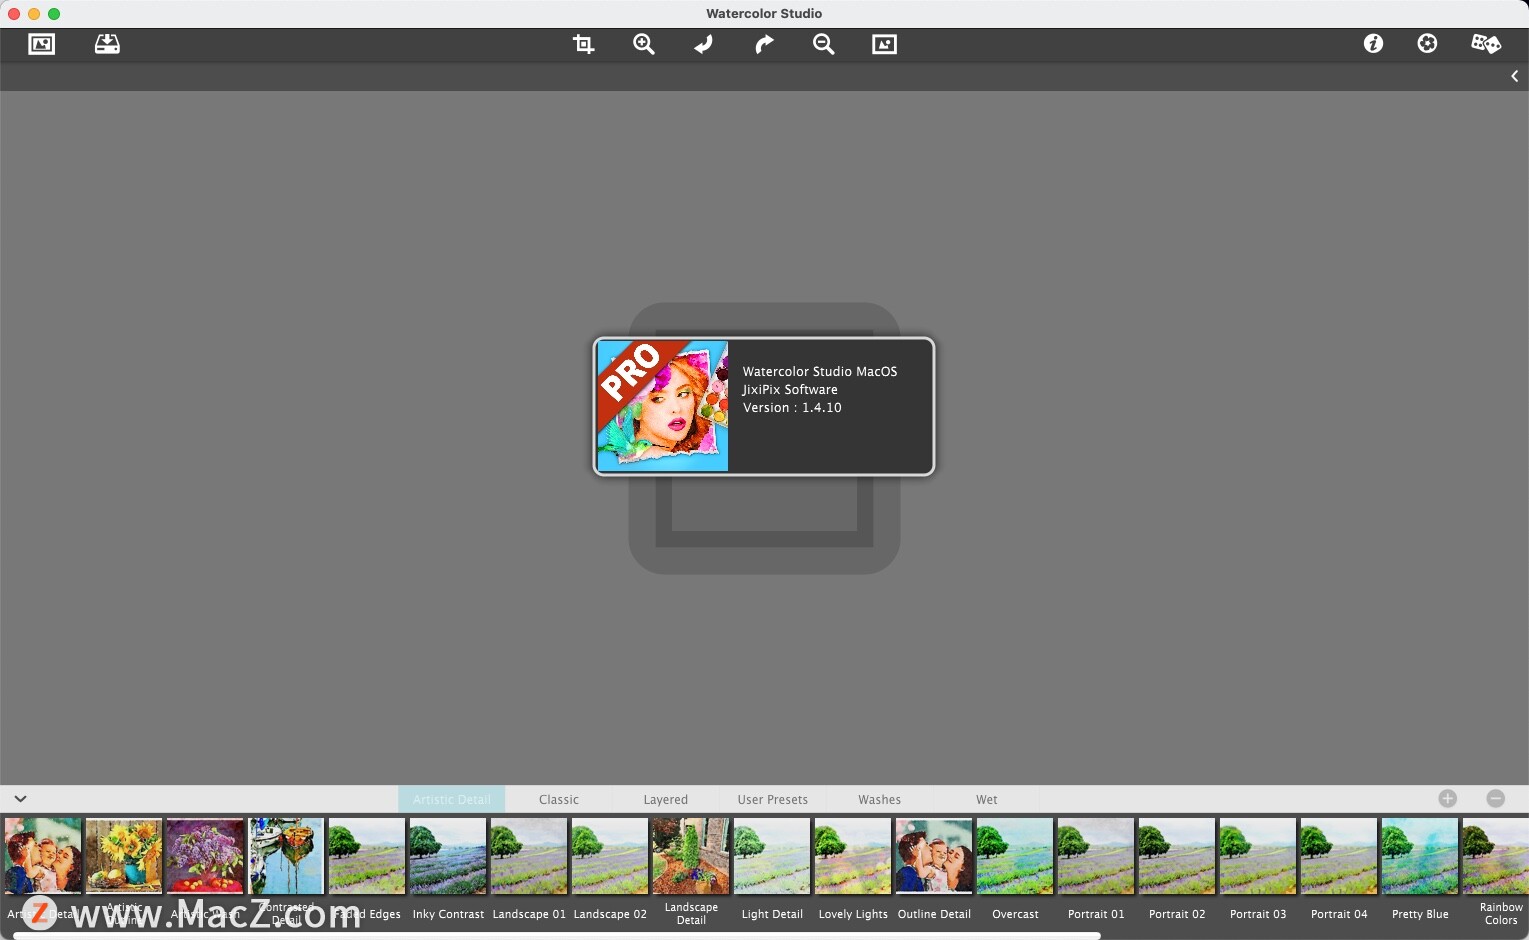The image size is (1529, 940).
Task: Select the Pretty Blue preset thumbnail
Action: pos(1420,856)
